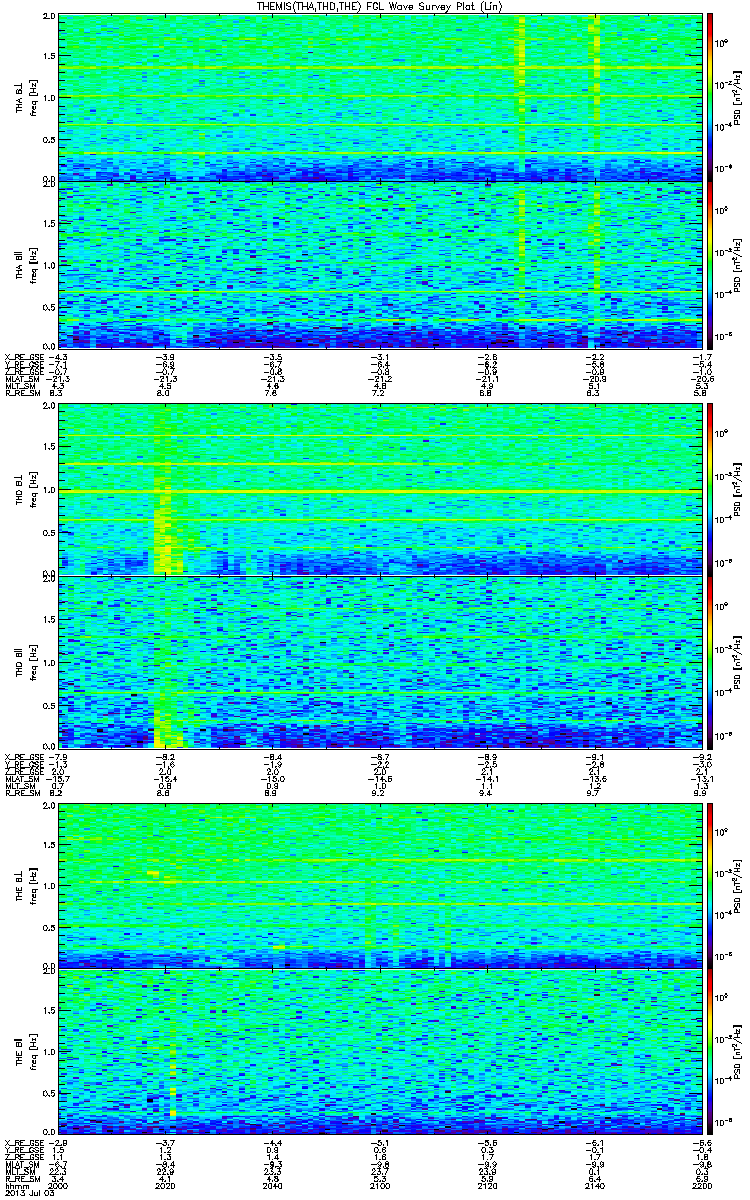Click X_RE_GSE row label under THA panels
Screen dimensions: 750x1200
23,357
